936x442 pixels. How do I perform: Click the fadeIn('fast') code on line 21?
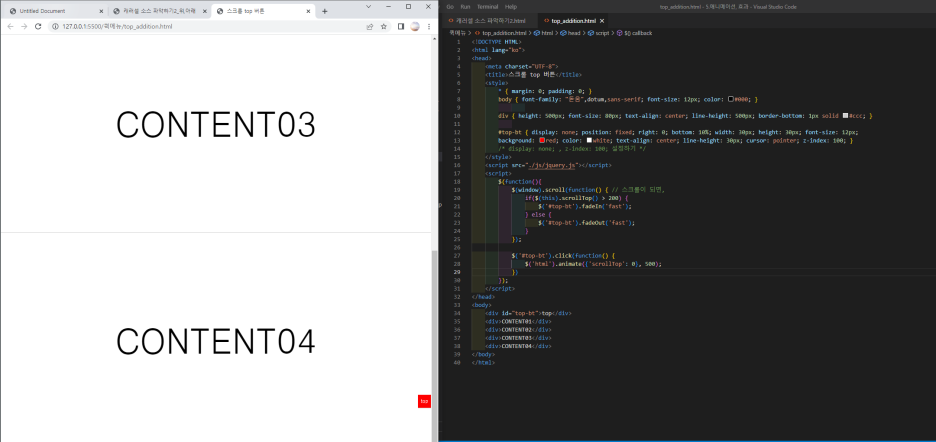606,206
